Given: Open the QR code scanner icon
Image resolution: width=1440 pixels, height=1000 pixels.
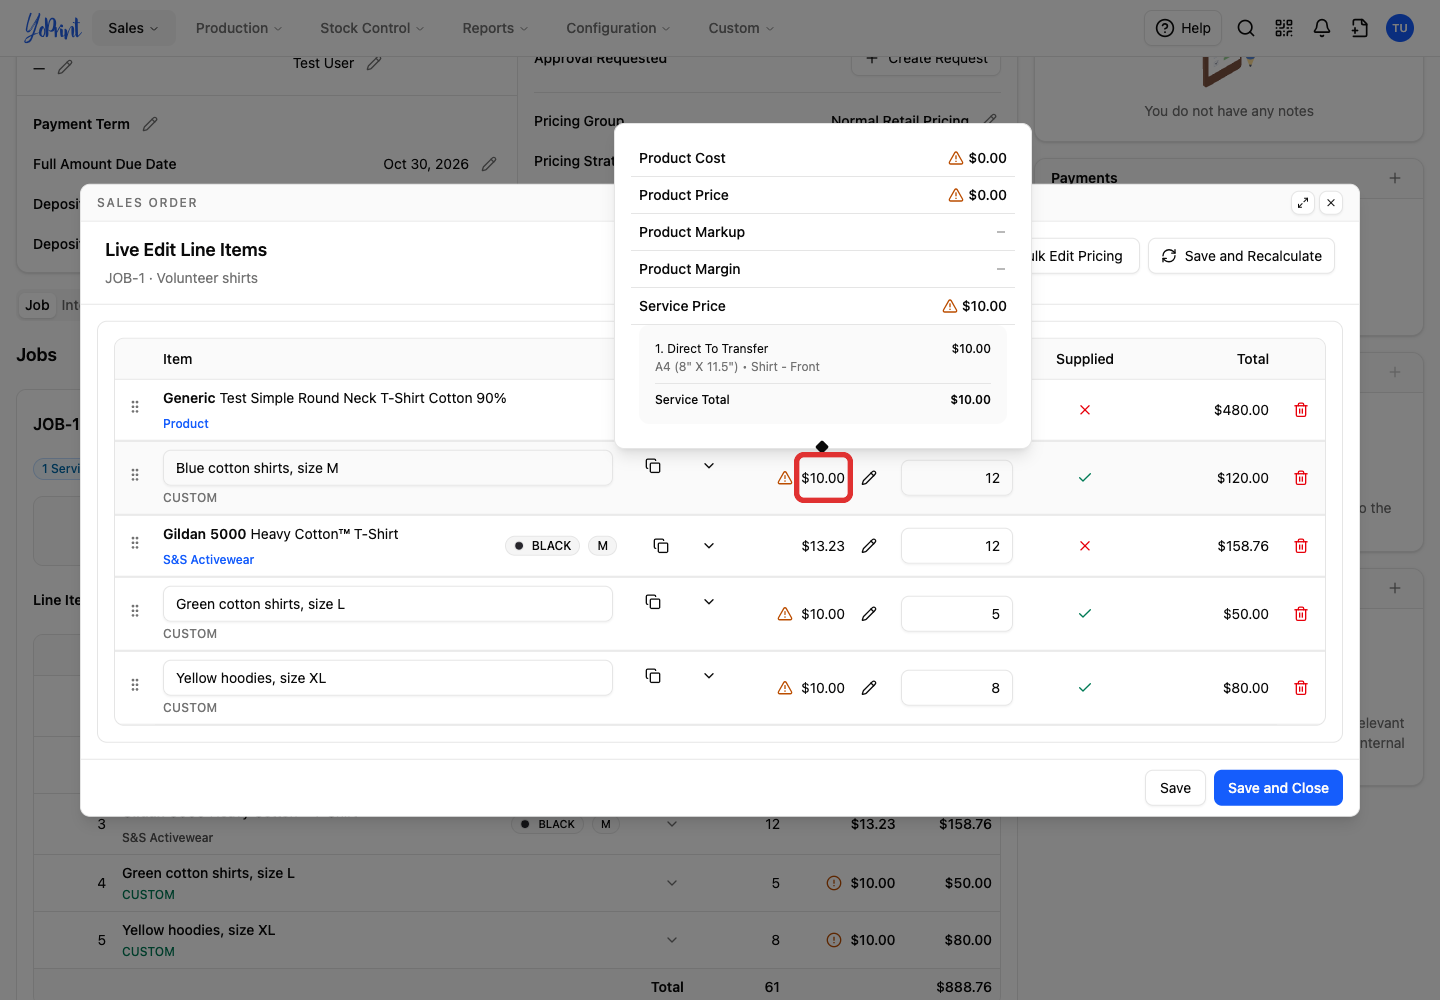Looking at the screenshot, I should [x=1284, y=28].
